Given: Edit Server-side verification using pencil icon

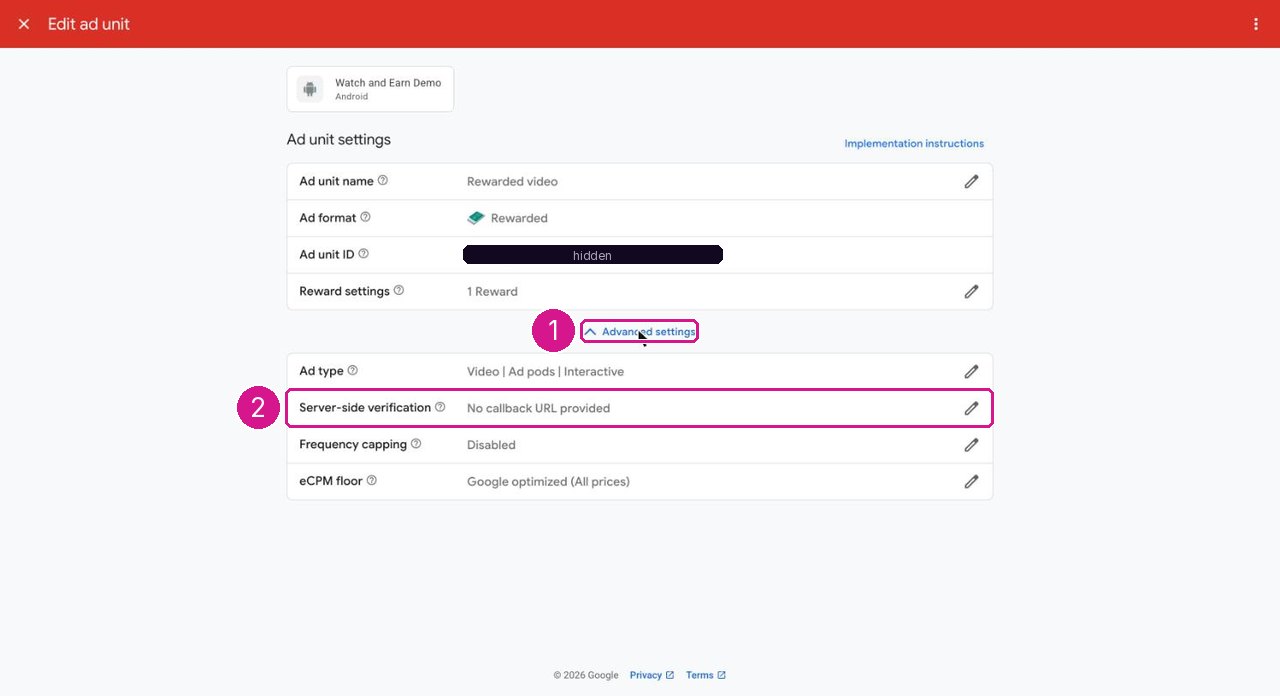Looking at the screenshot, I should 971,408.
